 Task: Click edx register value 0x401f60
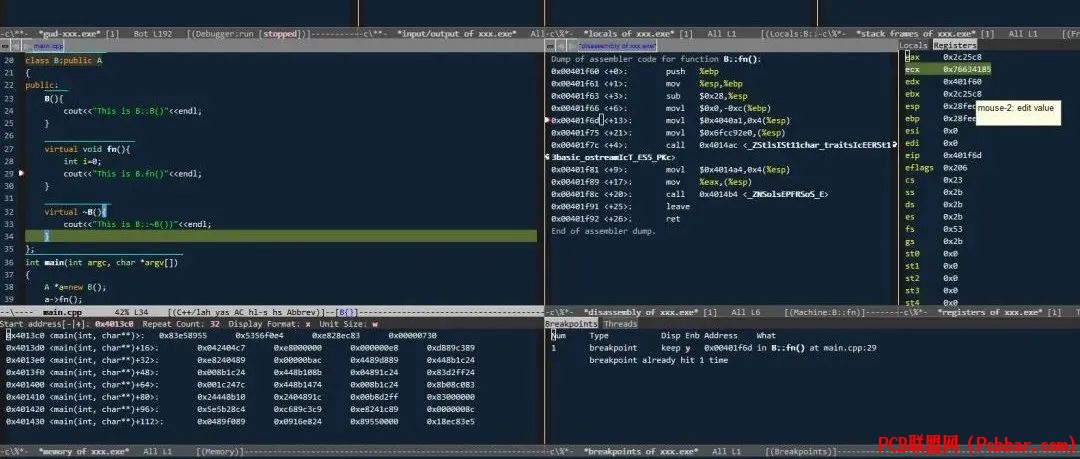962,82
